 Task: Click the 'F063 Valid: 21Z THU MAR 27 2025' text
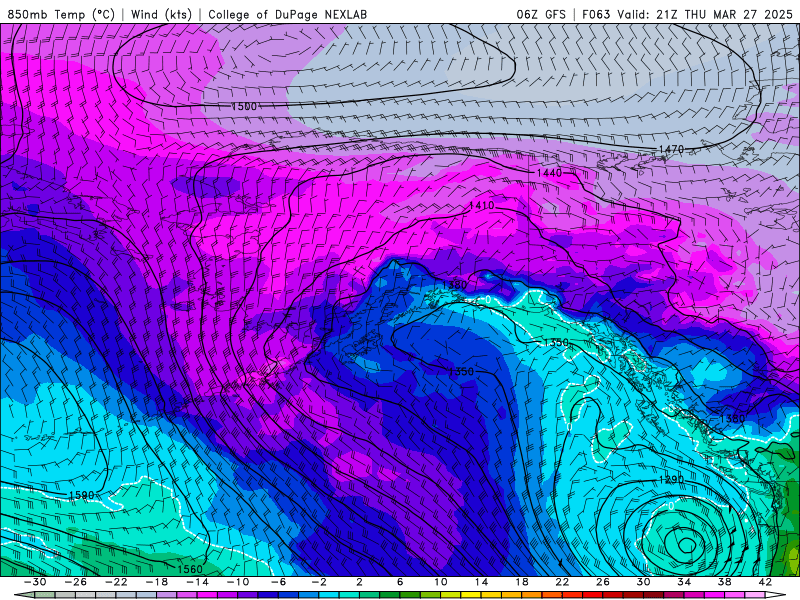[687, 14]
